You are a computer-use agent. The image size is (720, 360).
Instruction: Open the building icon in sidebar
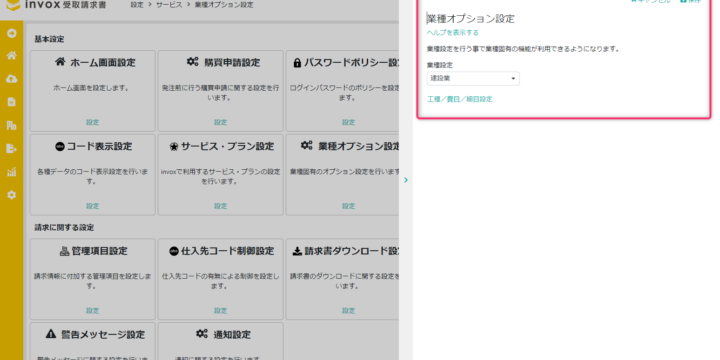[11, 125]
